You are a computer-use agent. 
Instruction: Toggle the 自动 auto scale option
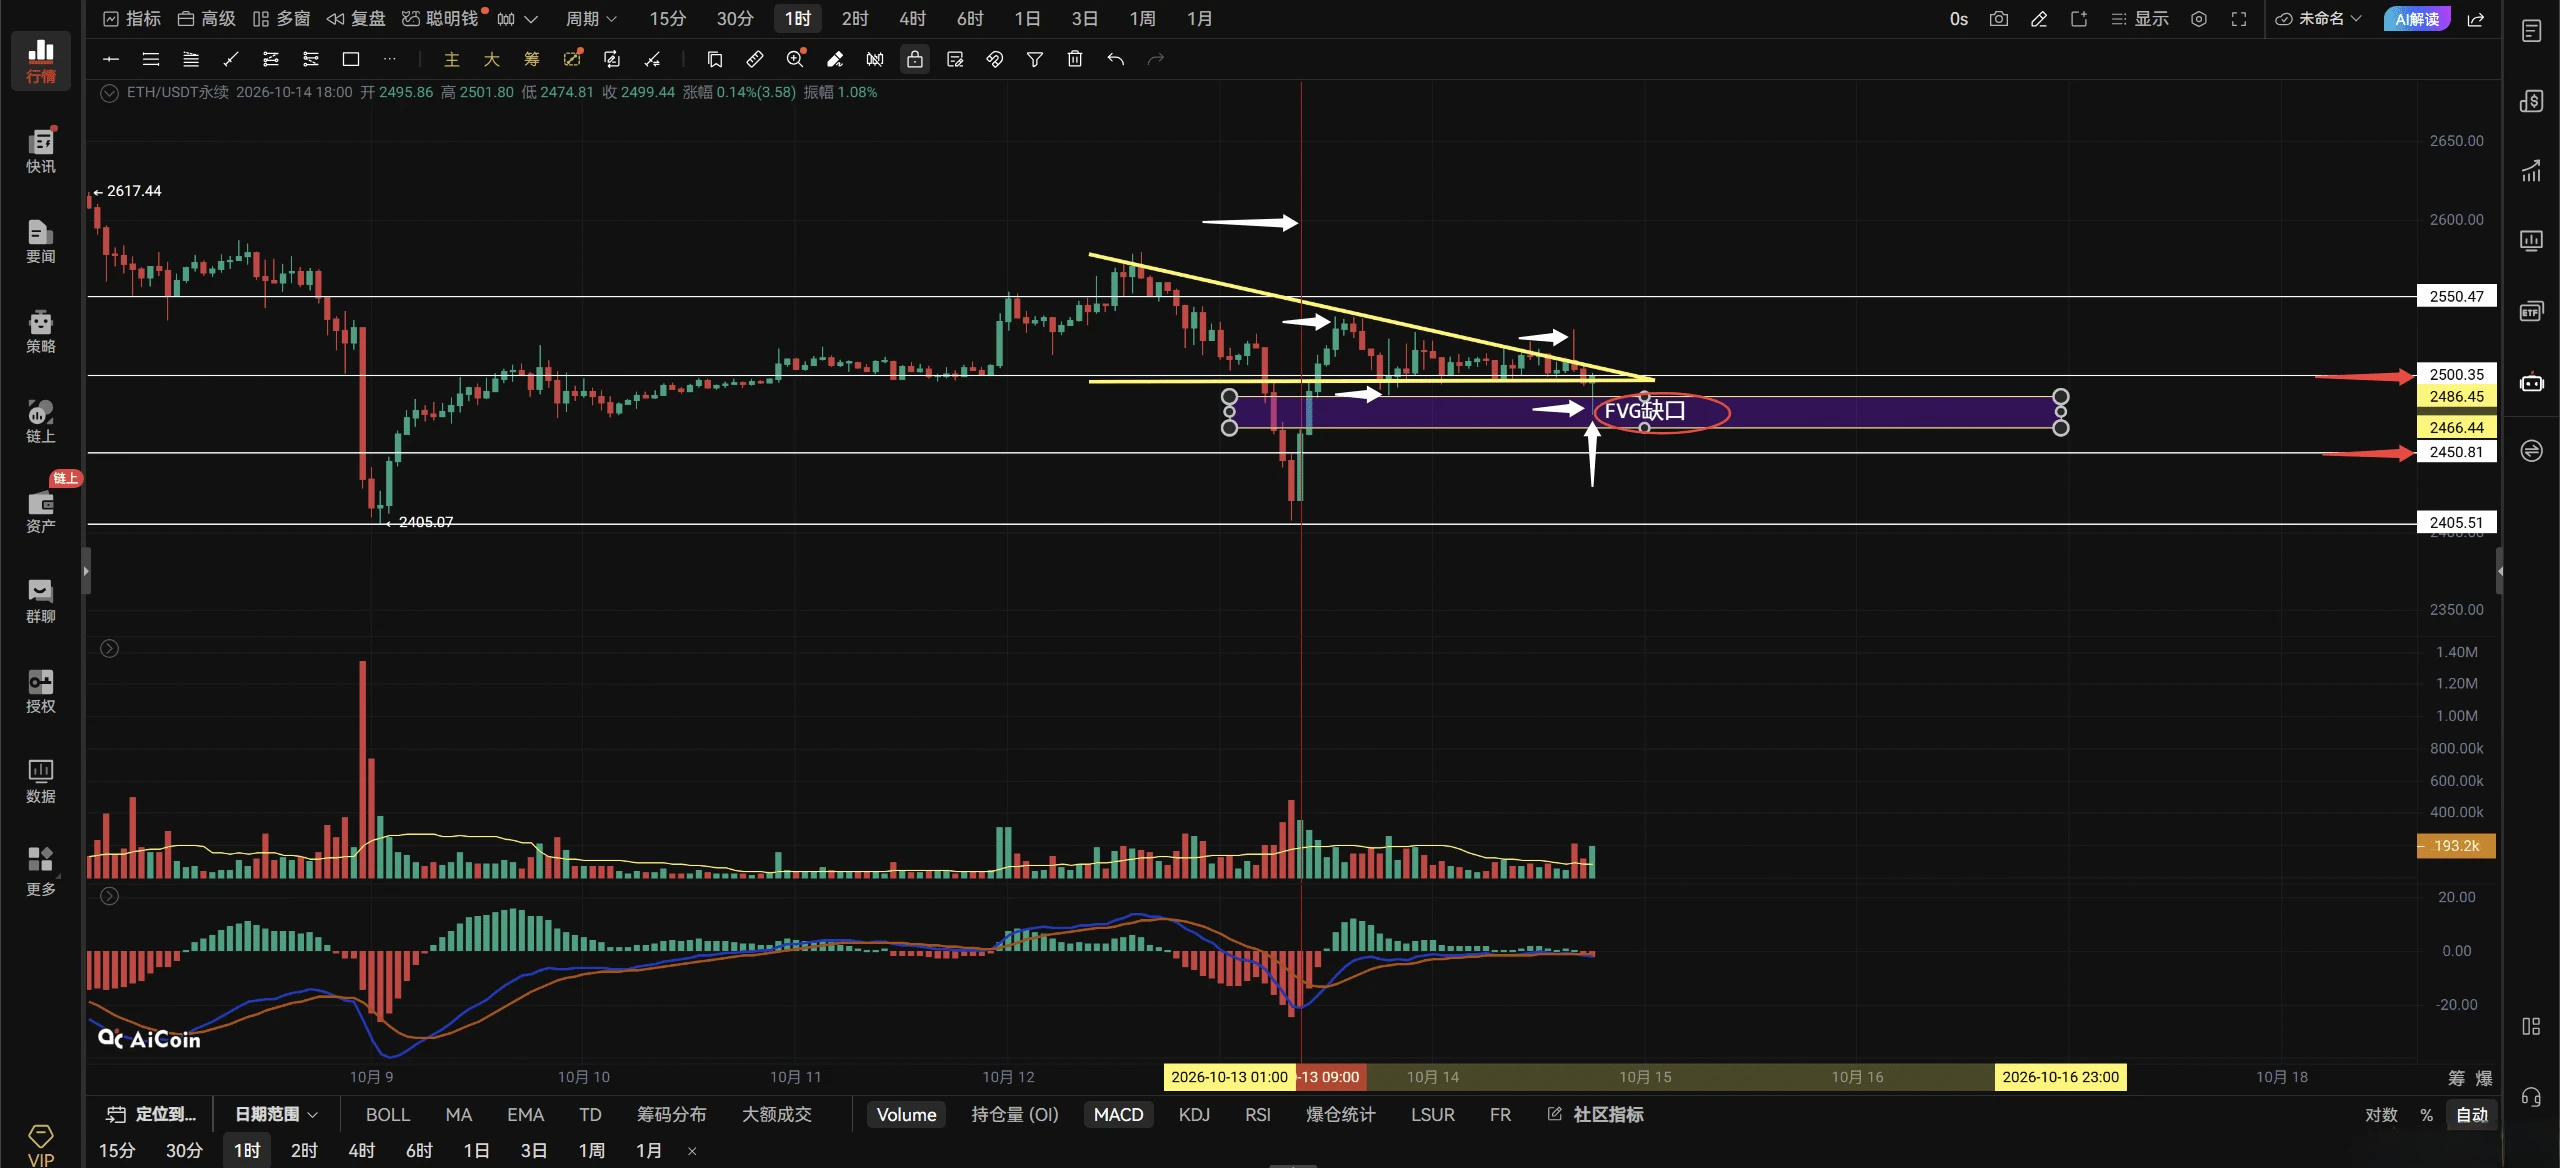click(x=2472, y=1115)
